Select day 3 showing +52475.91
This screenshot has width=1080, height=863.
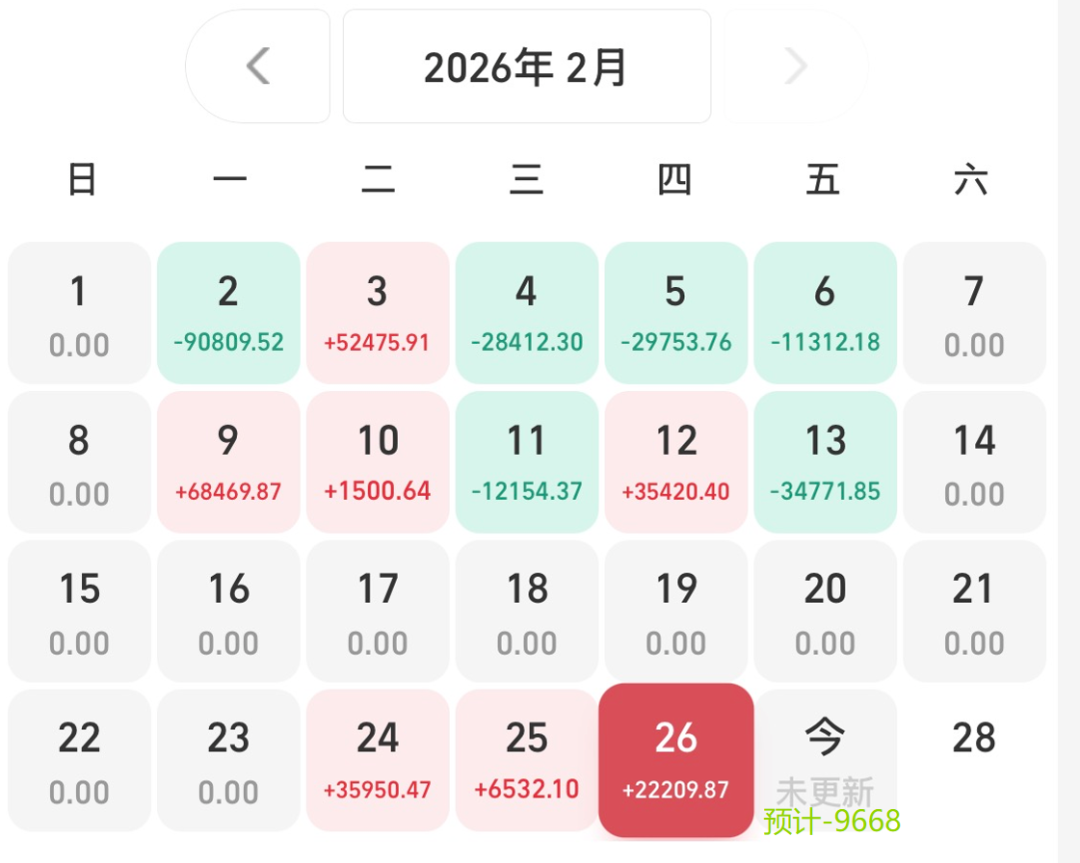click(x=377, y=313)
